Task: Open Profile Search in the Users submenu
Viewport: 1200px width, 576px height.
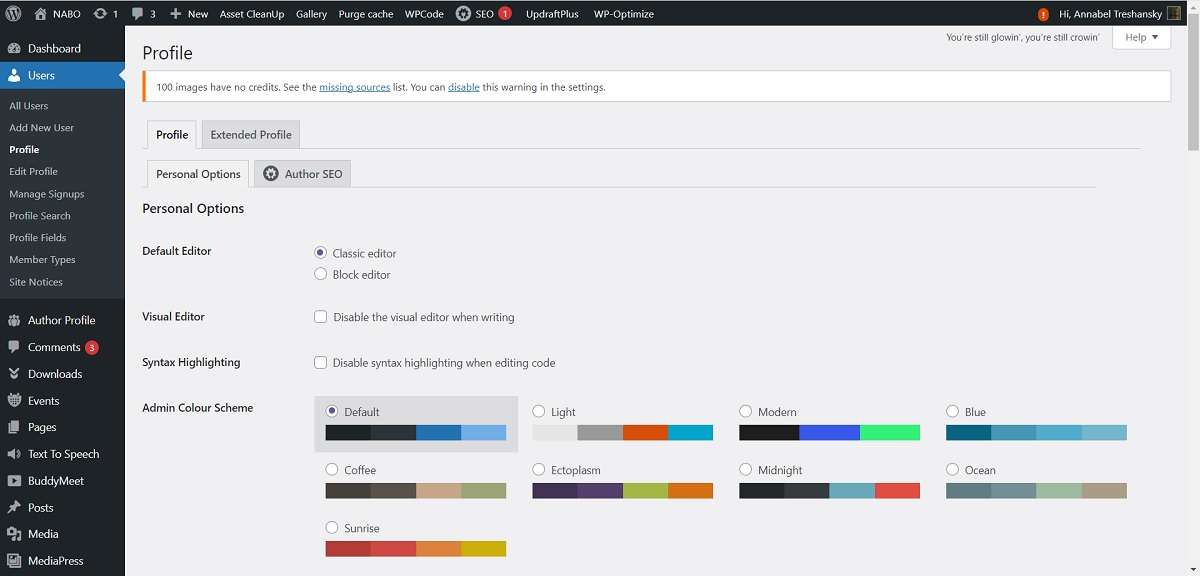Action: tap(40, 216)
